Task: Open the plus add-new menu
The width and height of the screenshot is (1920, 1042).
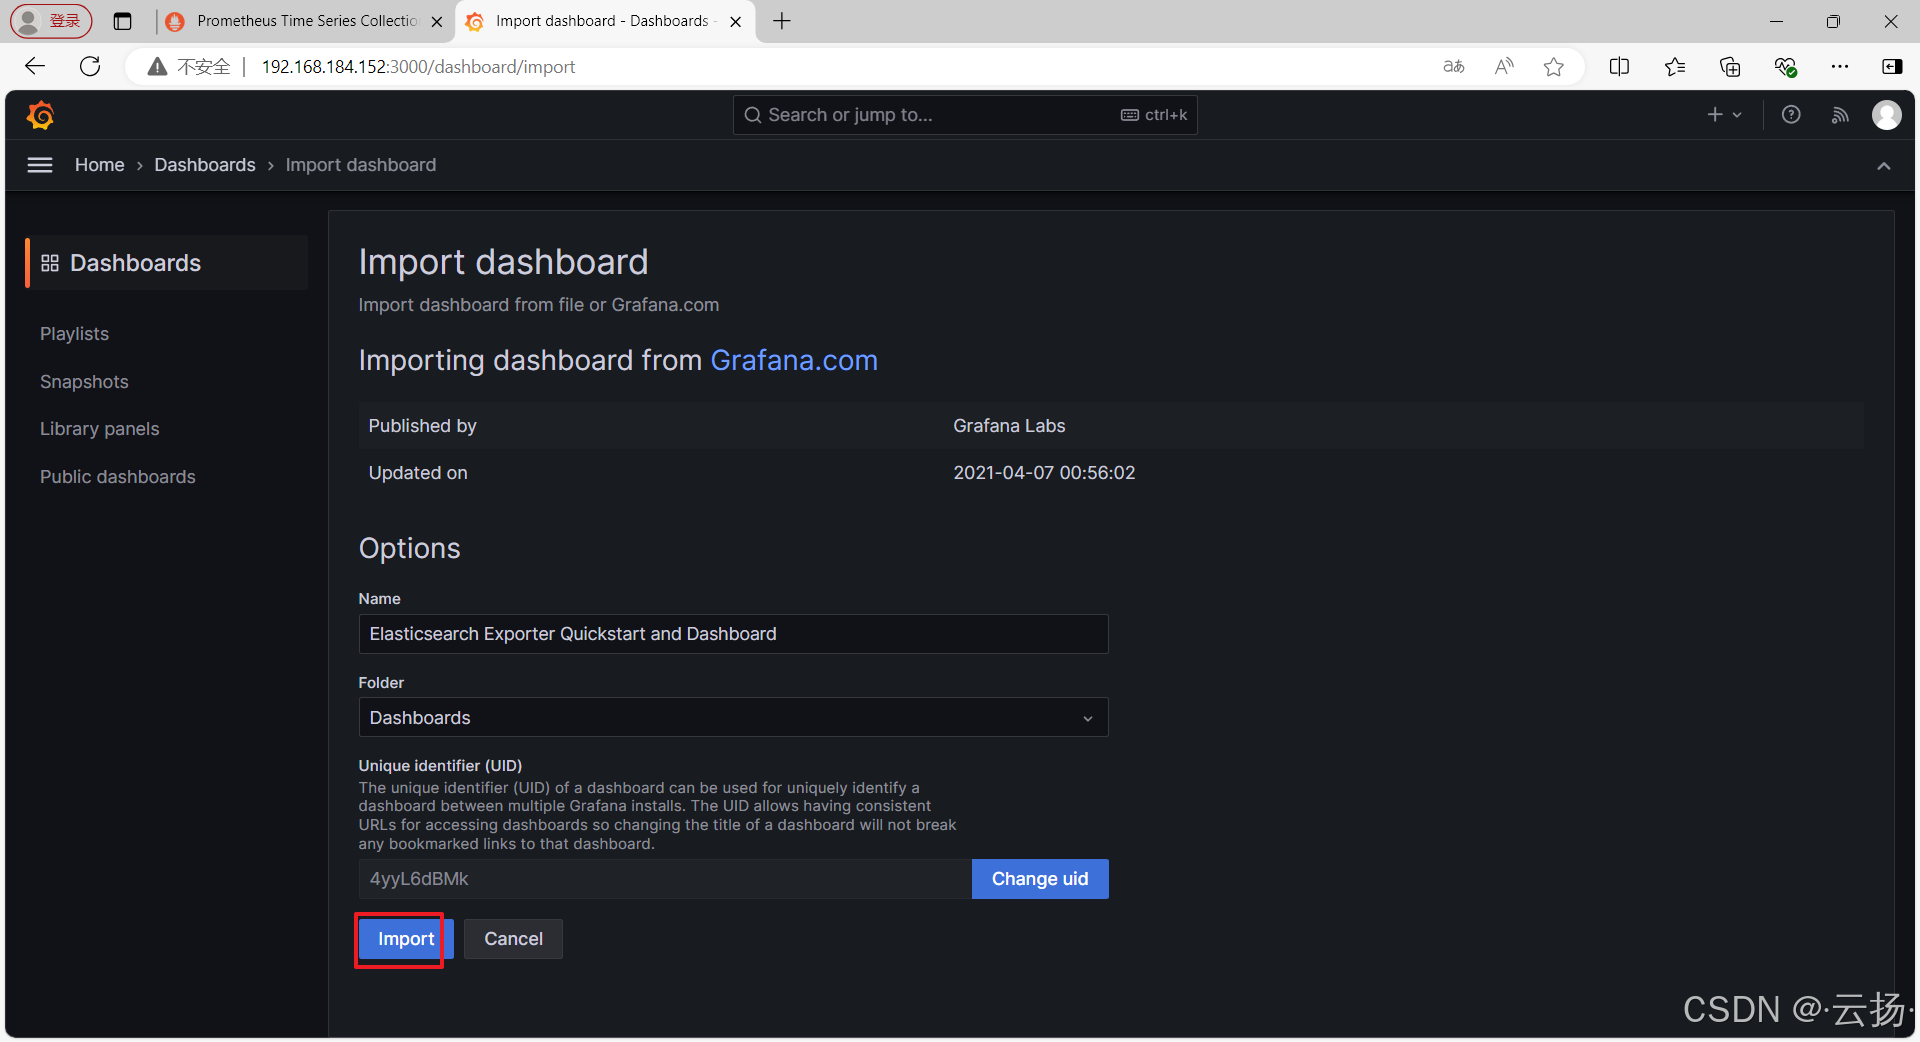Action: pos(1724,115)
